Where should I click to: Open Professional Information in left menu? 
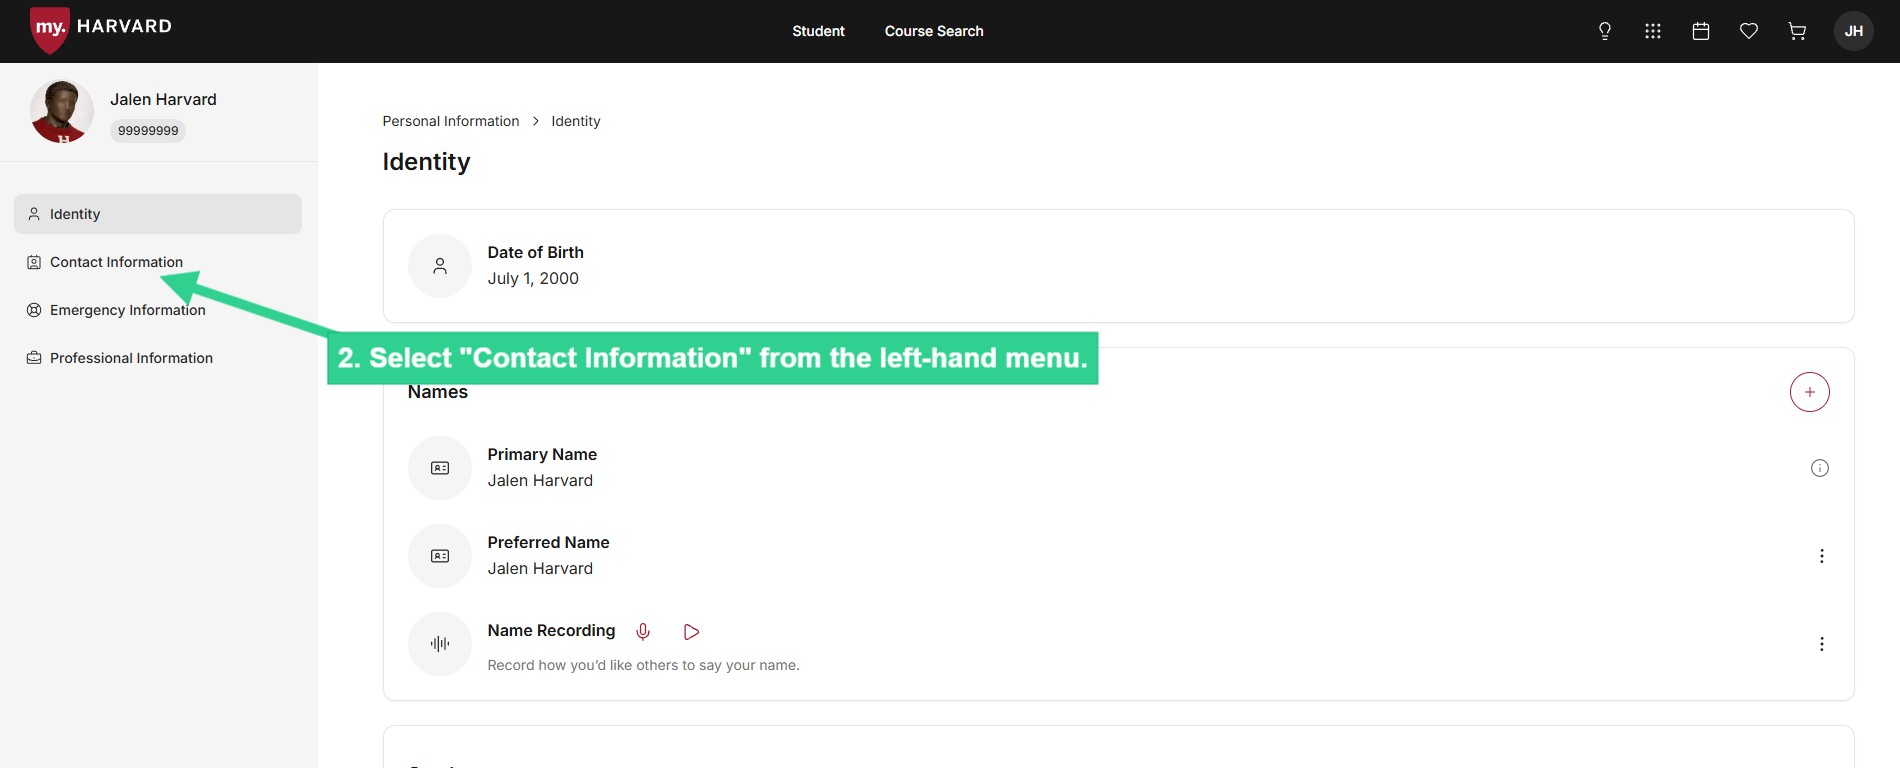pos(158,358)
